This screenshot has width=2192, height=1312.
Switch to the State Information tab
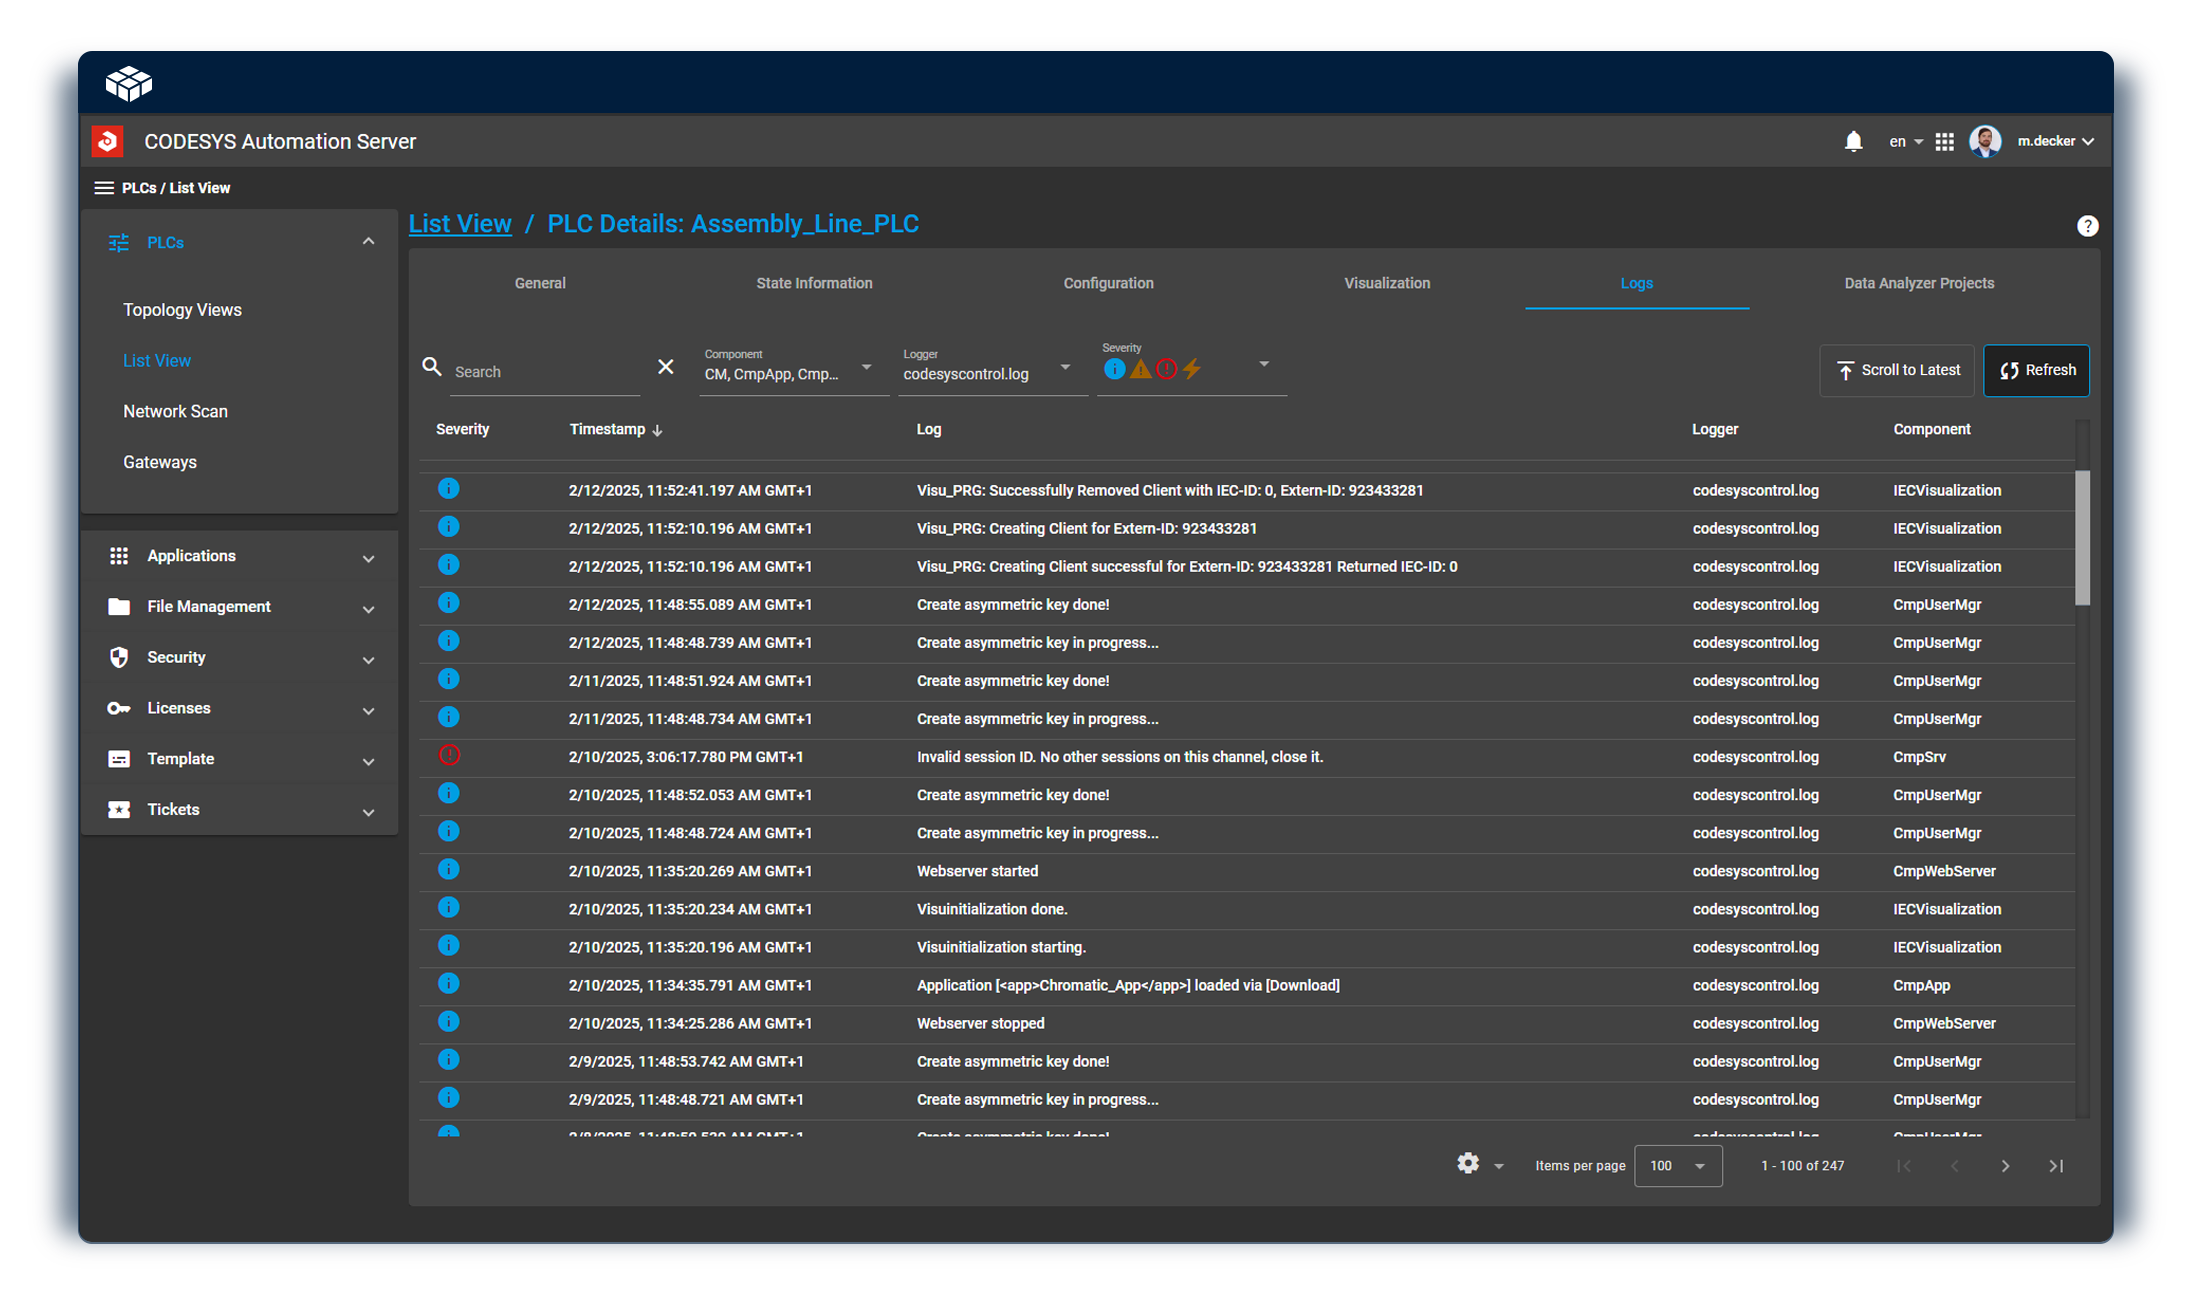(x=813, y=284)
